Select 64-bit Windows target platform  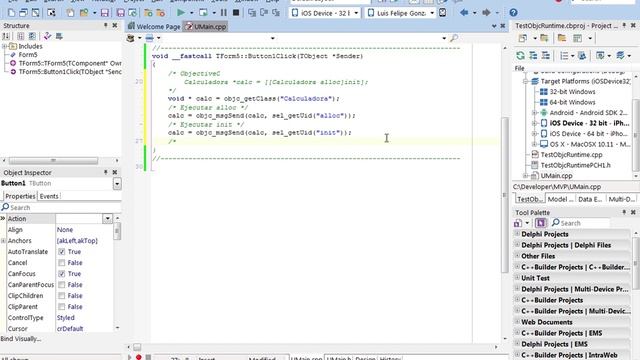(572, 102)
